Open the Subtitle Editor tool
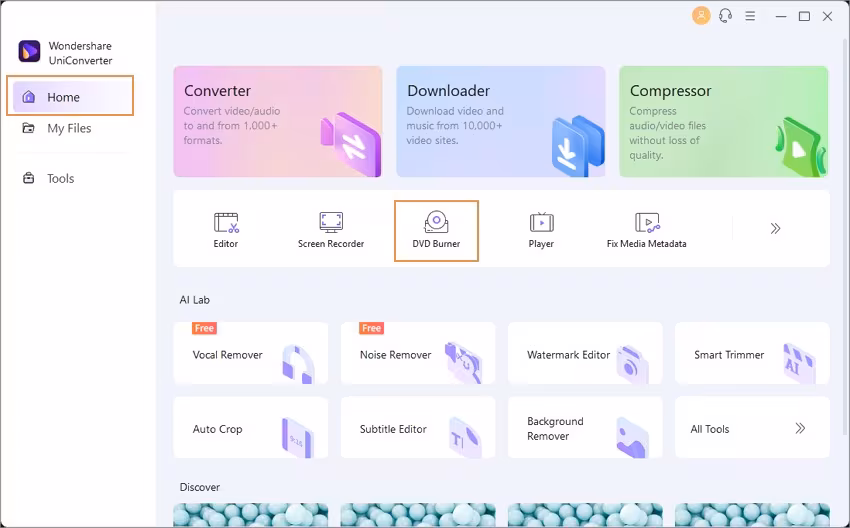Screen dimensions: 850x528 [417, 427]
